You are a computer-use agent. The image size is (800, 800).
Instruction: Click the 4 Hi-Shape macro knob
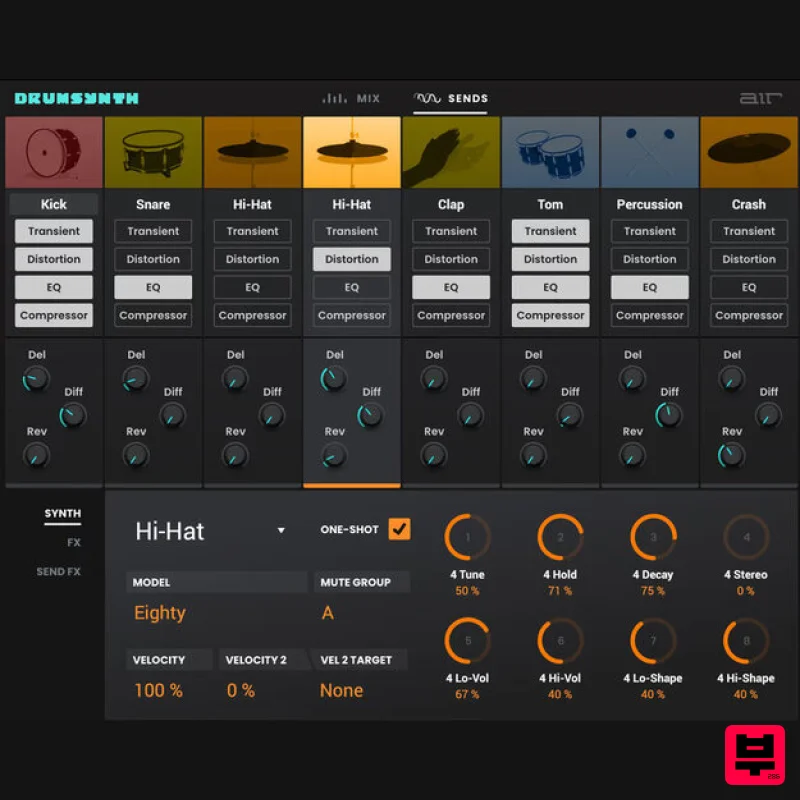pos(746,641)
